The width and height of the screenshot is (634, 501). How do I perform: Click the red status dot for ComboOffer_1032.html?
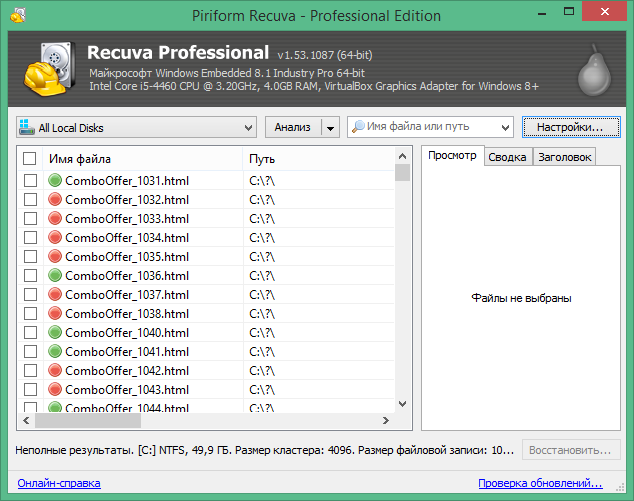55,199
